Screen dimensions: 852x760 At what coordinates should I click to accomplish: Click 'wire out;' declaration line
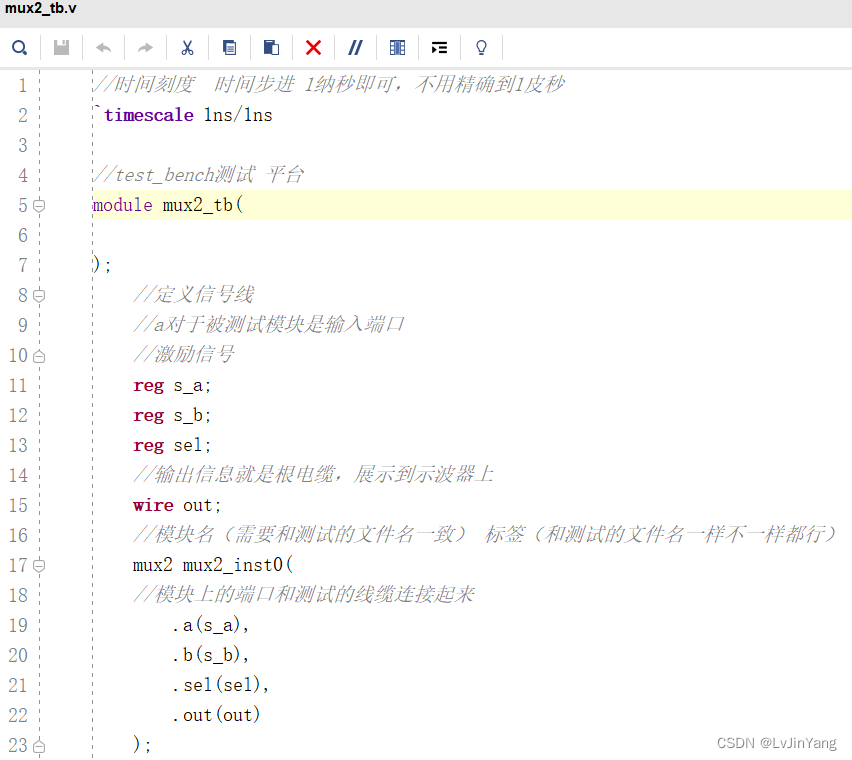click(x=177, y=506)
